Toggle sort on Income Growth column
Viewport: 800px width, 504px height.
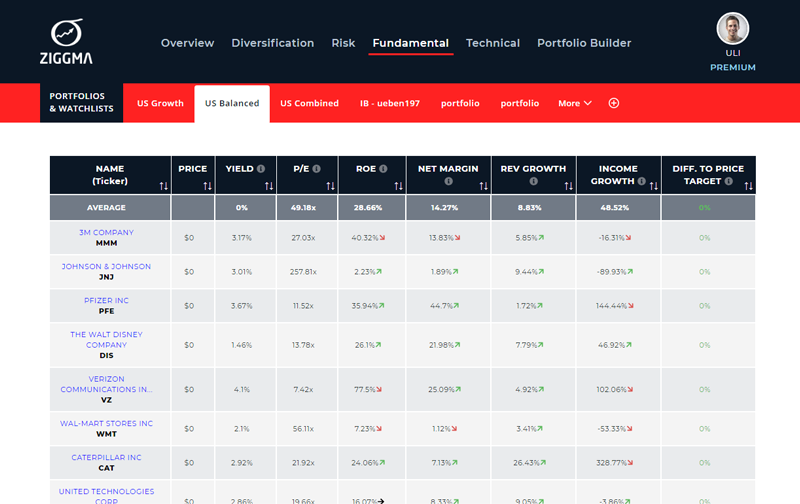652,186
